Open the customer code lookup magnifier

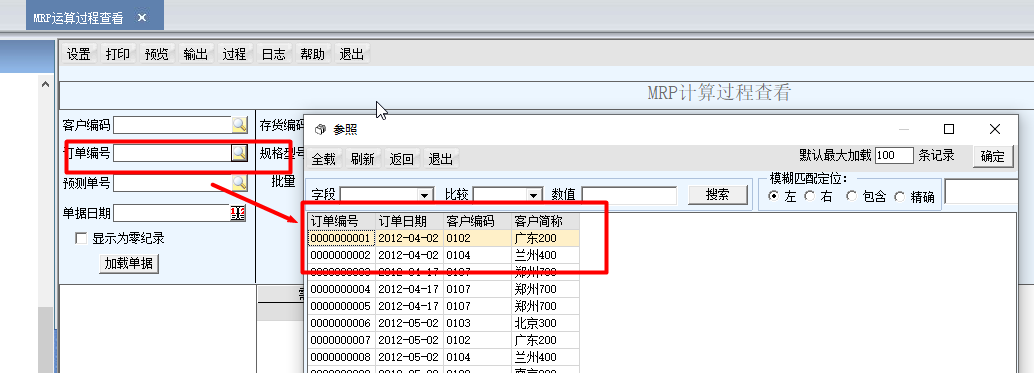click(239, 124)
